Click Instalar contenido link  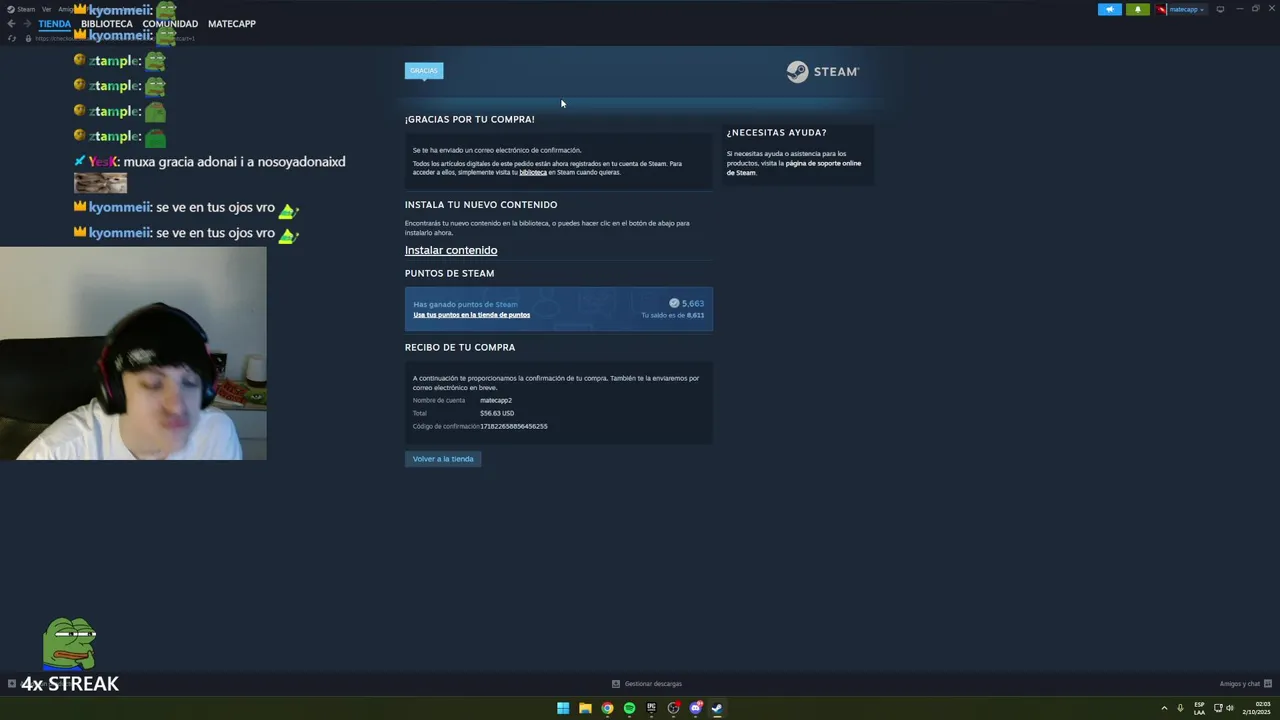tap(451, 250)
